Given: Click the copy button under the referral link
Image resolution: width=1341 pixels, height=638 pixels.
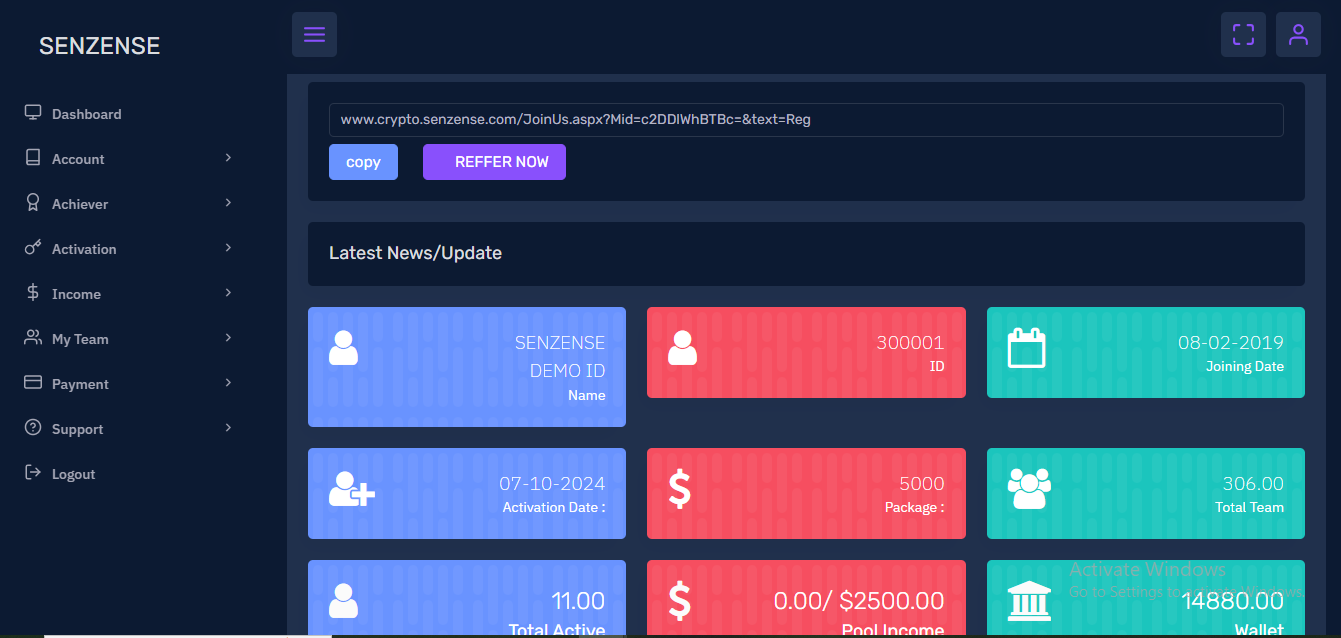Looking at the screenshot, I should tap(363, 162).
